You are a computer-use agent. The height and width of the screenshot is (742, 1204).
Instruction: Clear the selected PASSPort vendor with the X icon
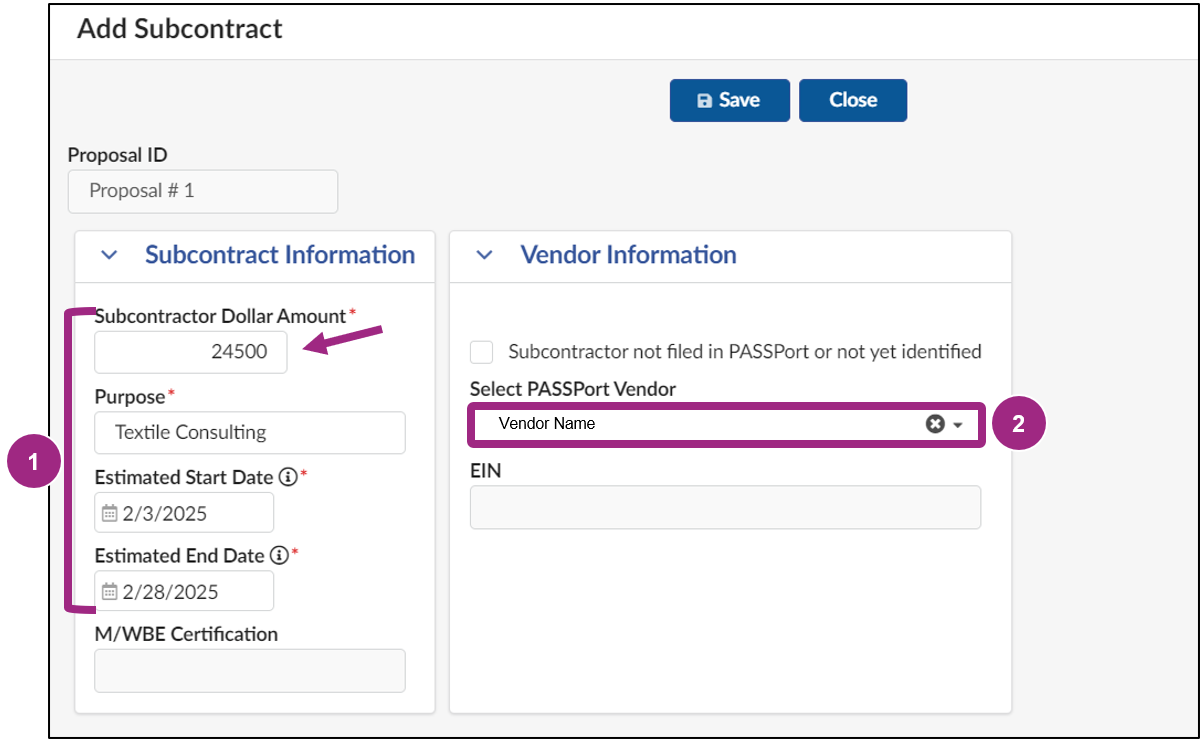[x=935, y=424]
